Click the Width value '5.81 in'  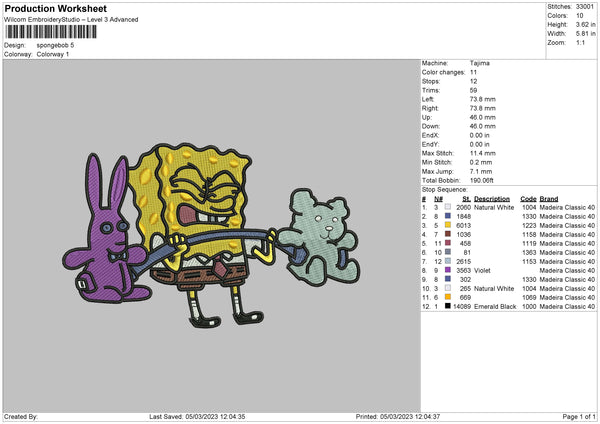coord(585,34)
